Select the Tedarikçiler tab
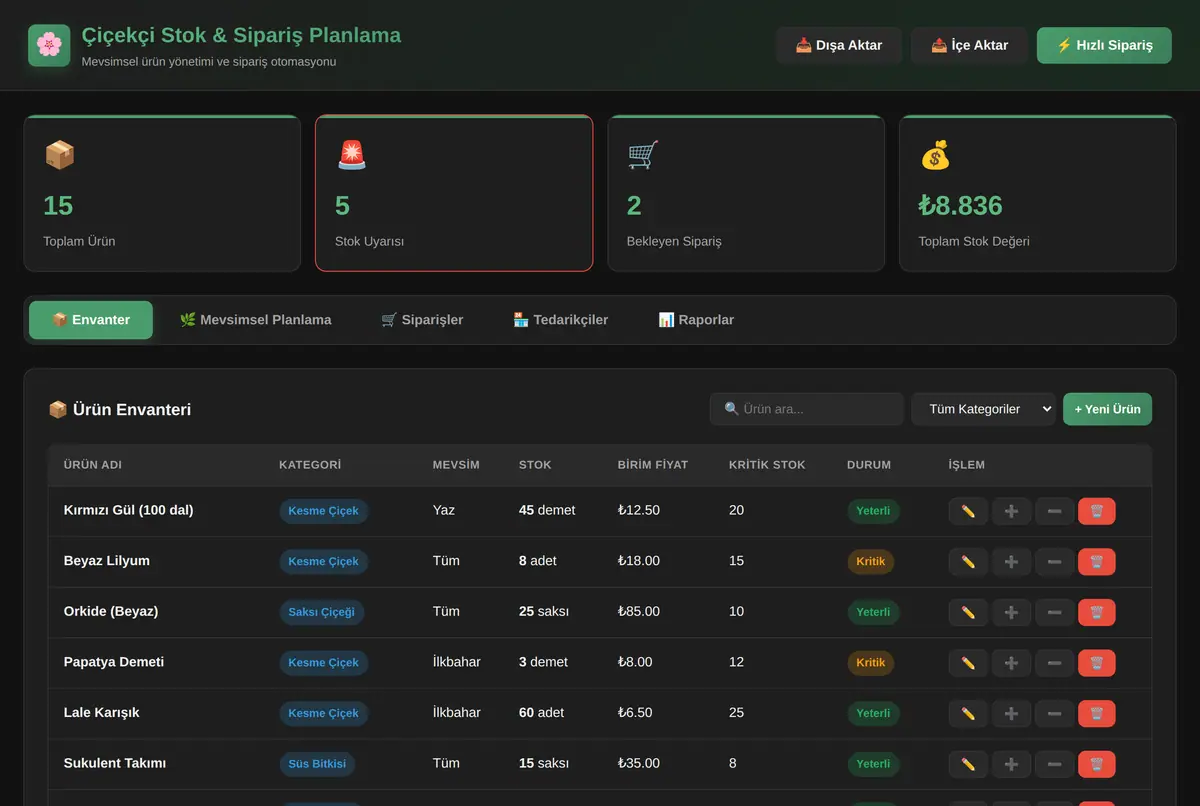1200x806 pixels. point(561,320)
